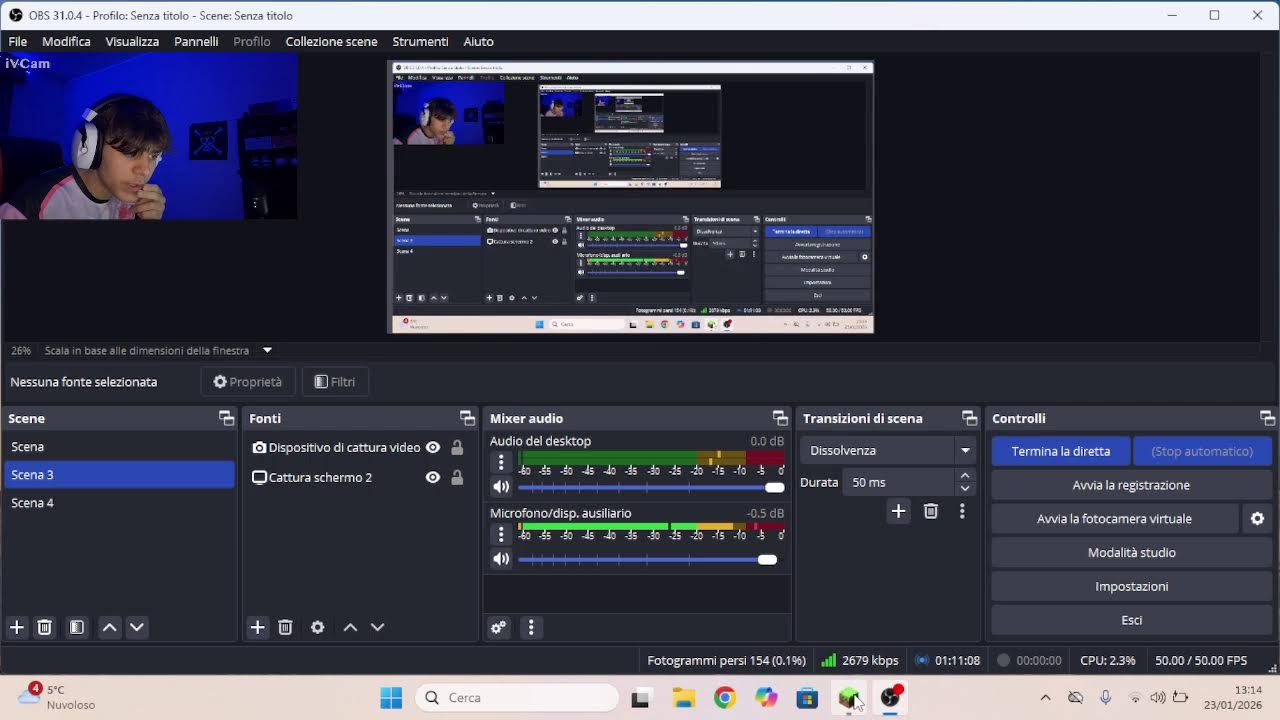The height and width of the screenshot is (720, 1280).
Task: Remove selected source with Fonti trash icon
Action: 285,627
